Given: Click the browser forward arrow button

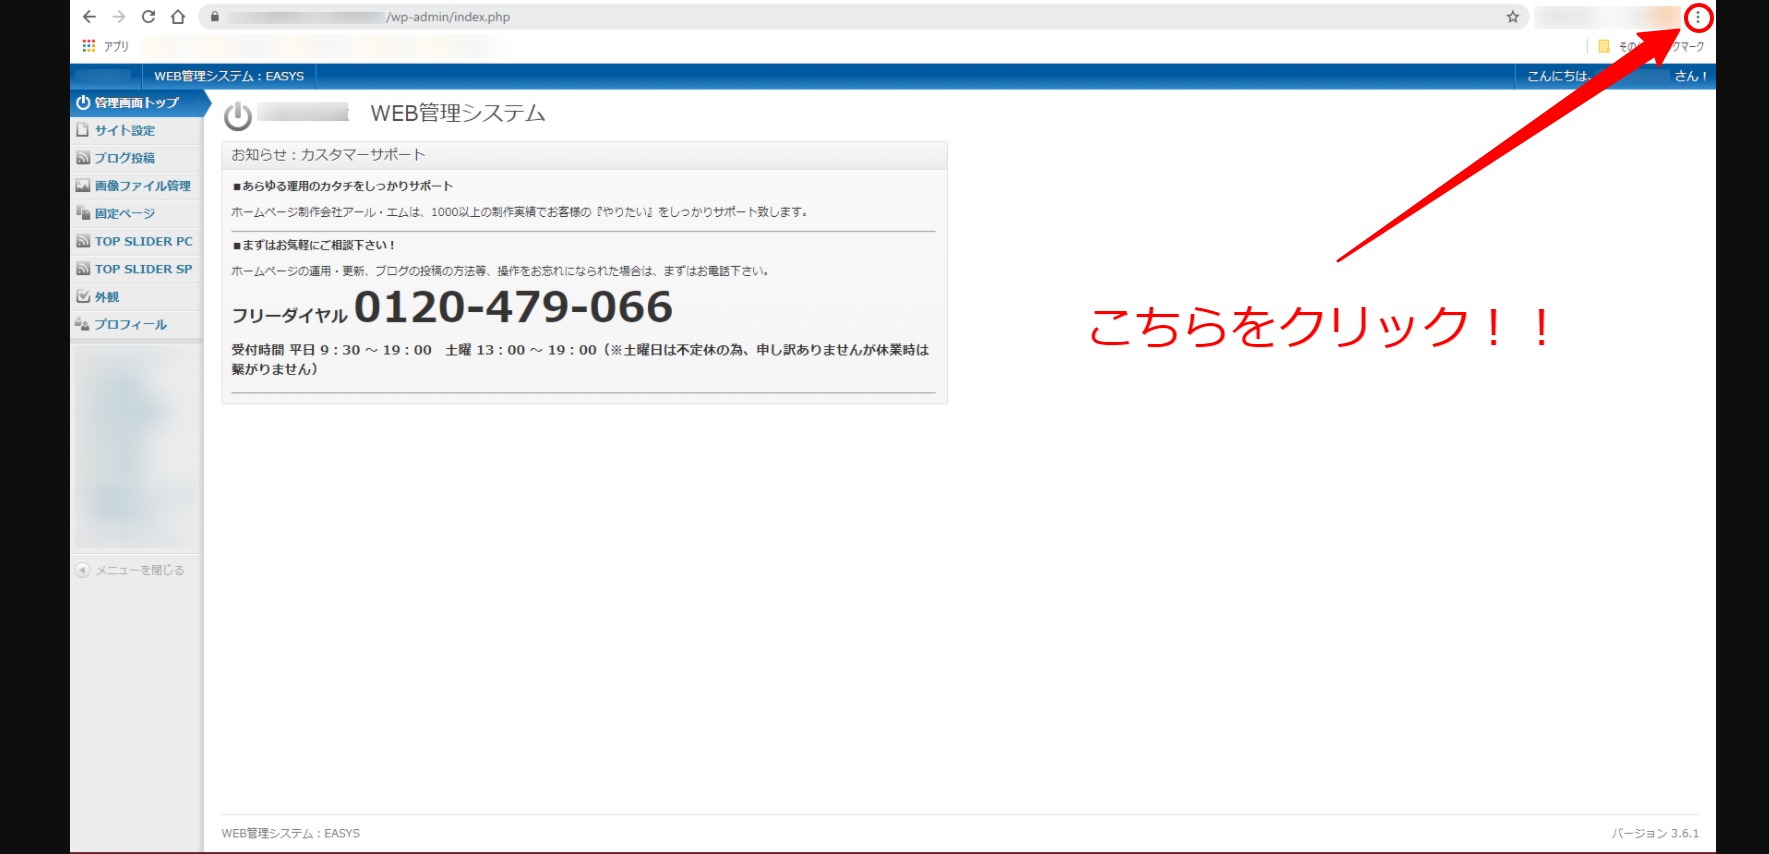Looking at the screenshot, I should [119, 17].
